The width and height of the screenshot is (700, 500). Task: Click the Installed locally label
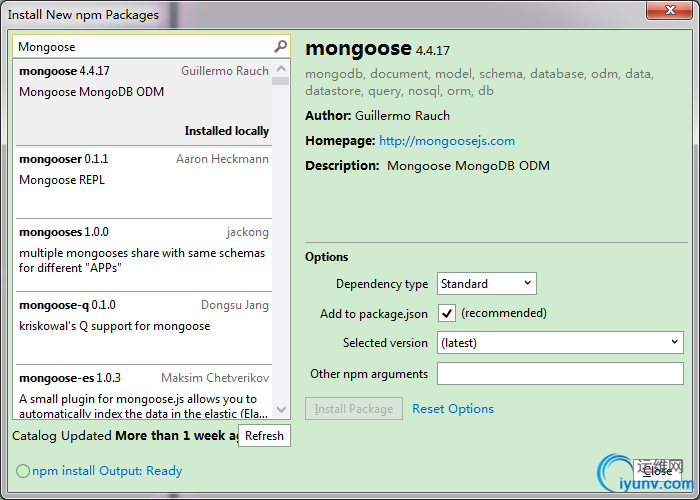tap(227, 131)
